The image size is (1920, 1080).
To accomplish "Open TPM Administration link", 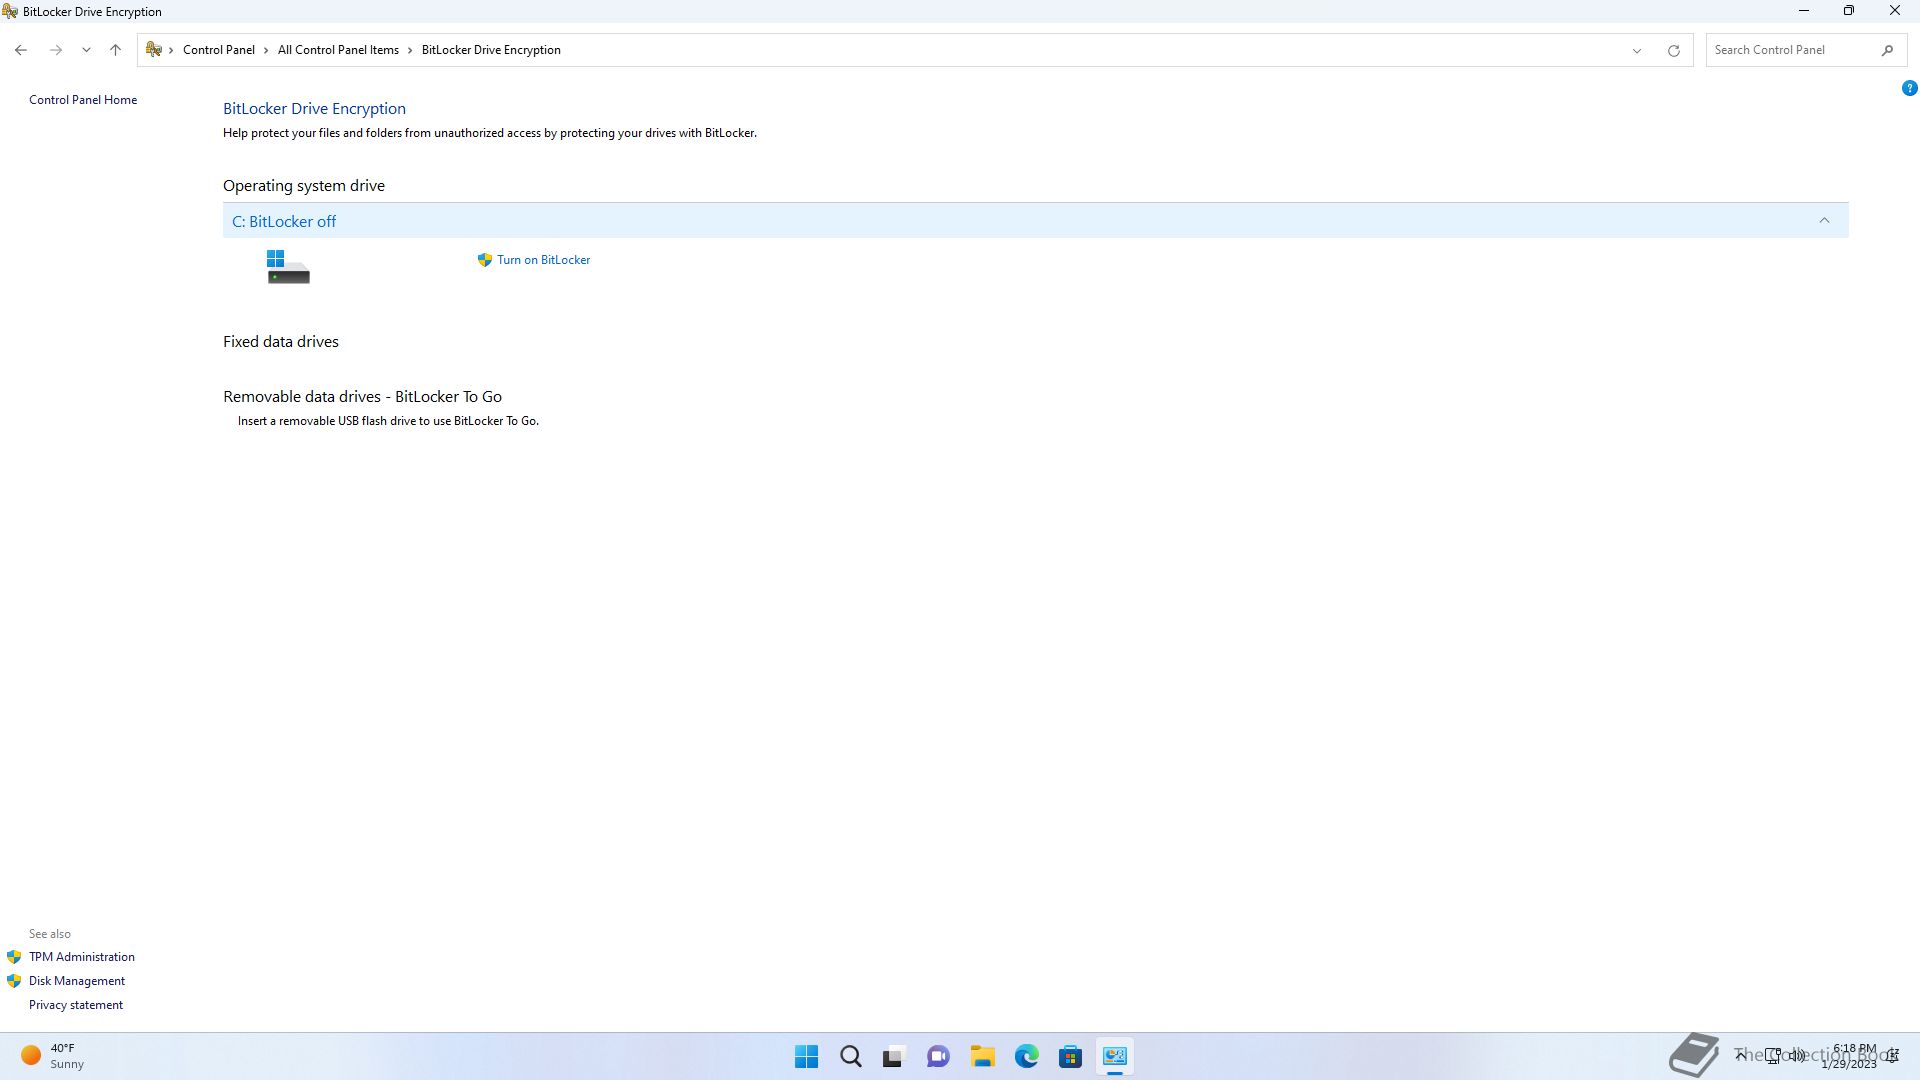I will 82,957.
